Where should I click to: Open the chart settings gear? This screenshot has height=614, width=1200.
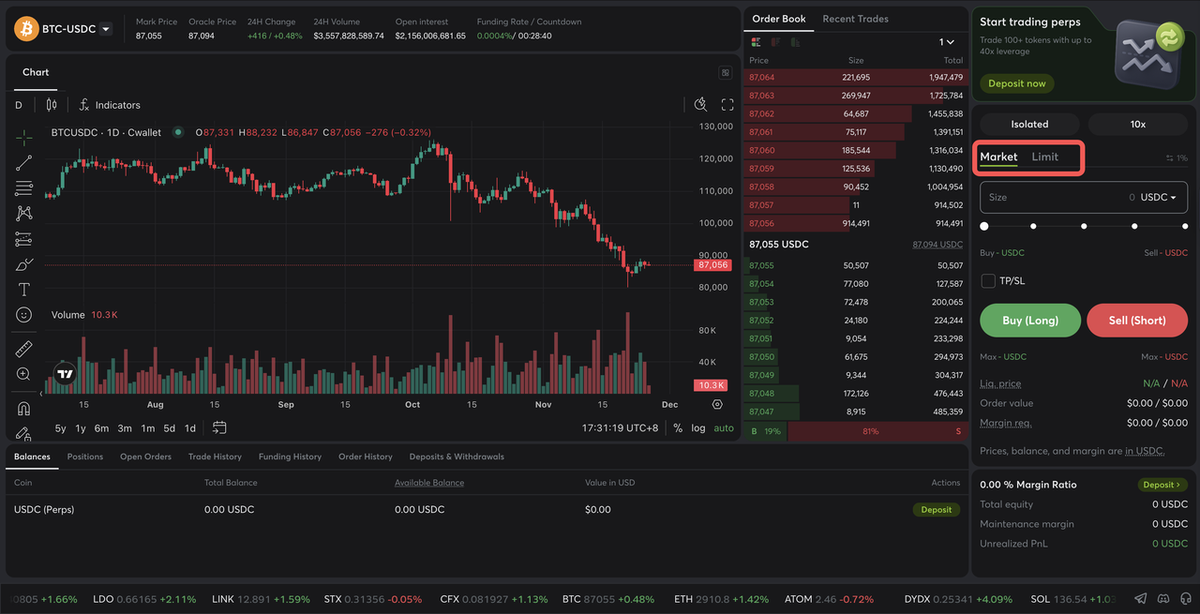[x=717, y=404]
